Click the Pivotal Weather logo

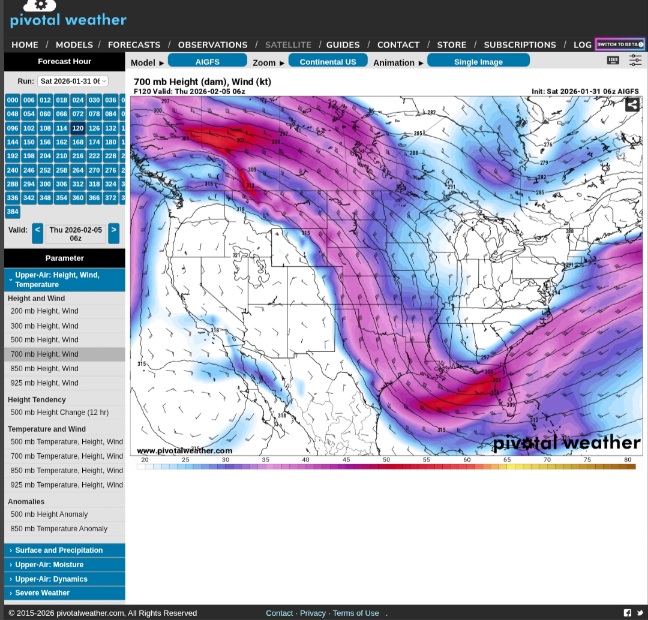[68, 15]
